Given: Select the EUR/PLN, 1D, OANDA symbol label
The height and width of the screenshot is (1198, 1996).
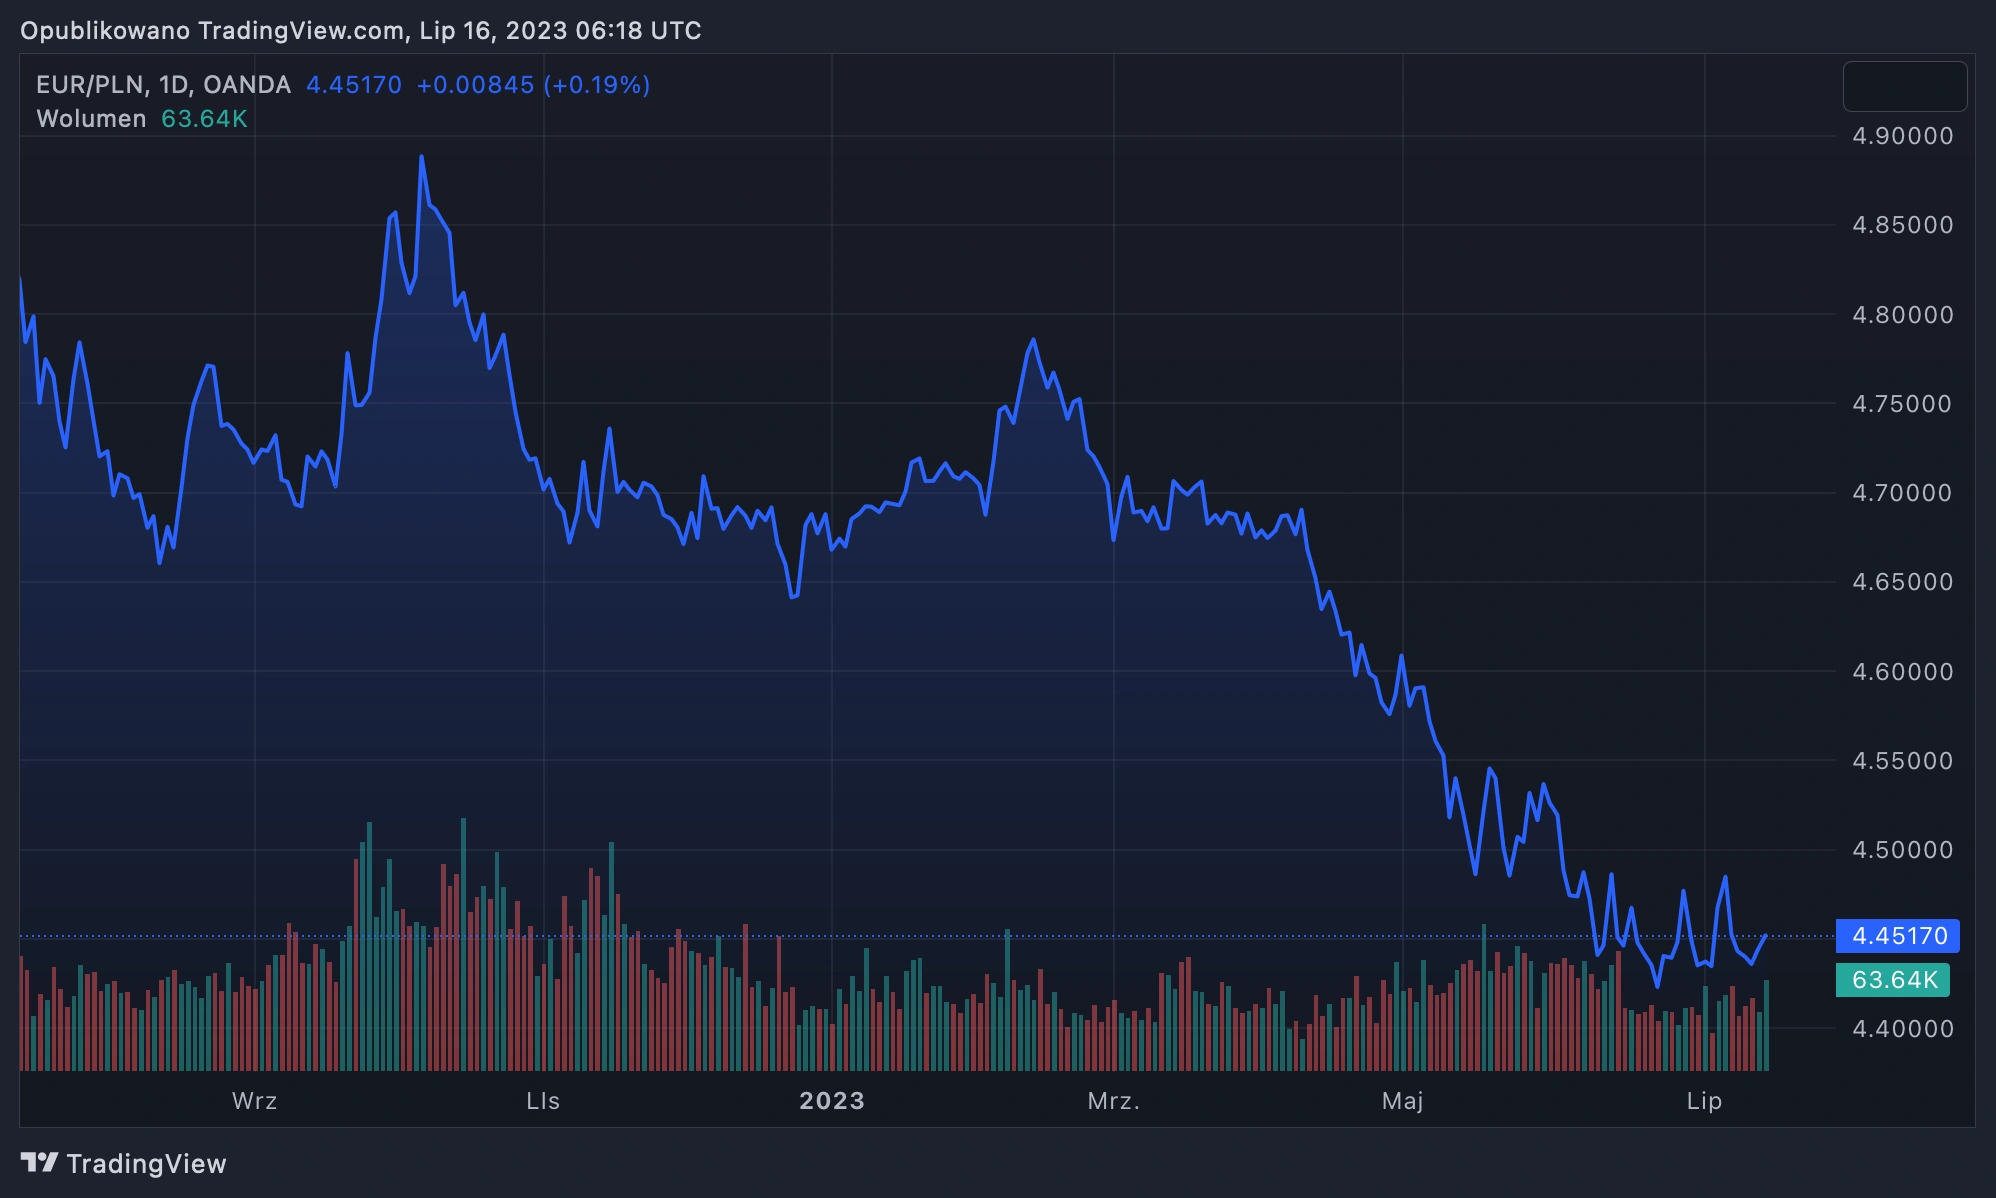Looking at the screenshot, I should pos(164,85).
